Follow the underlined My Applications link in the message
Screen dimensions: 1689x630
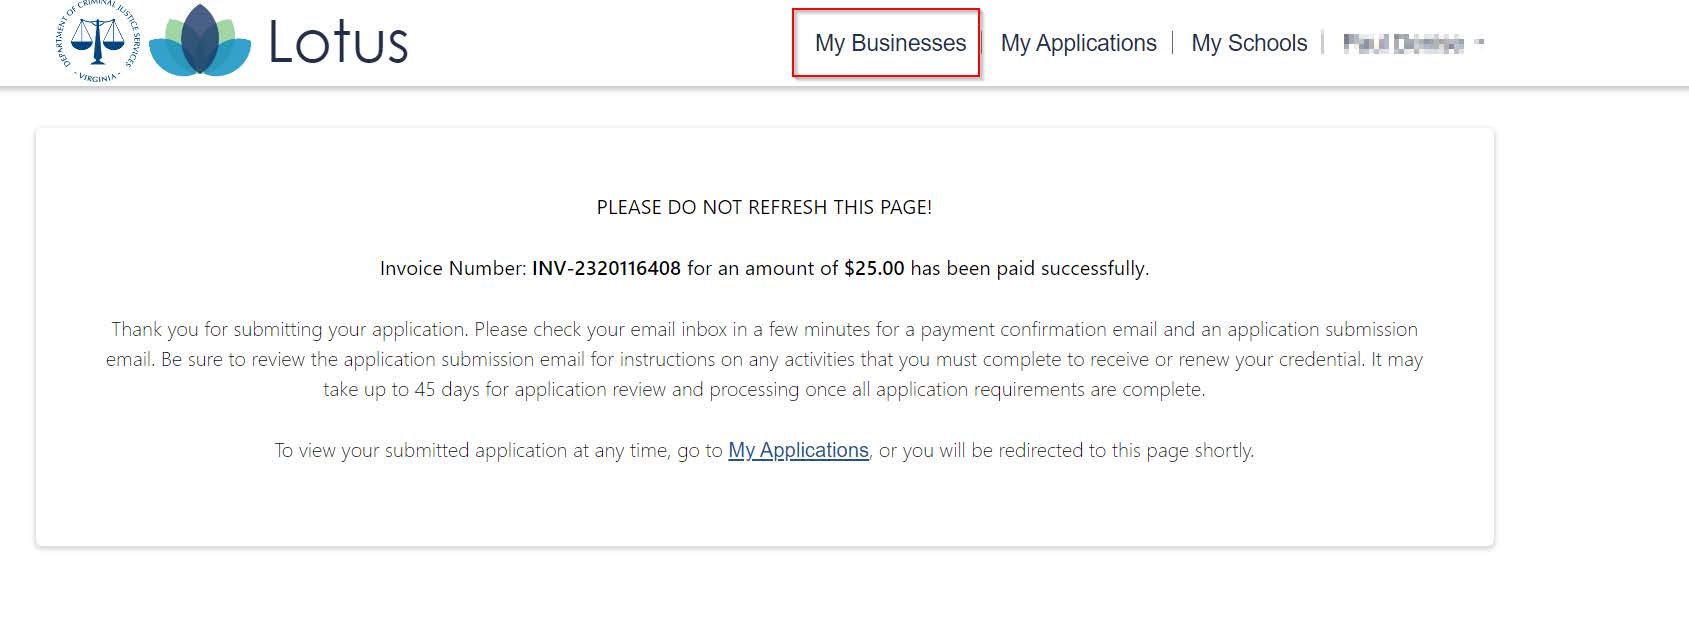pos(798,450)
